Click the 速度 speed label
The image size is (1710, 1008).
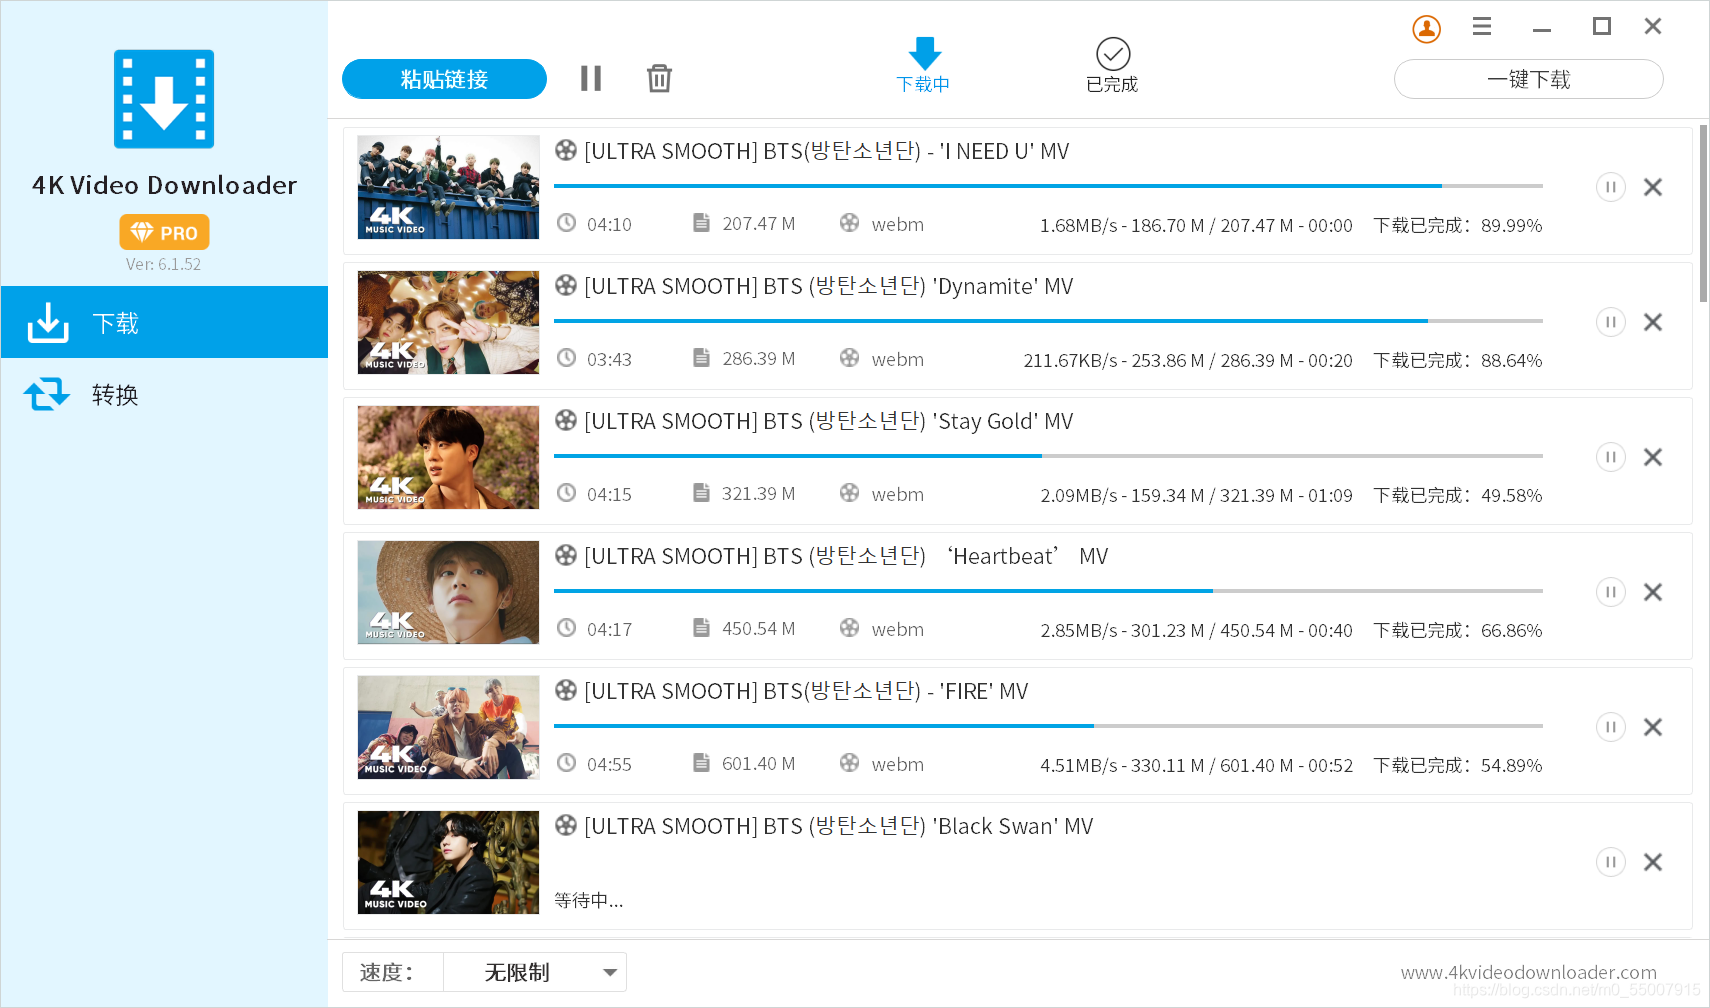tap(386, 972)
